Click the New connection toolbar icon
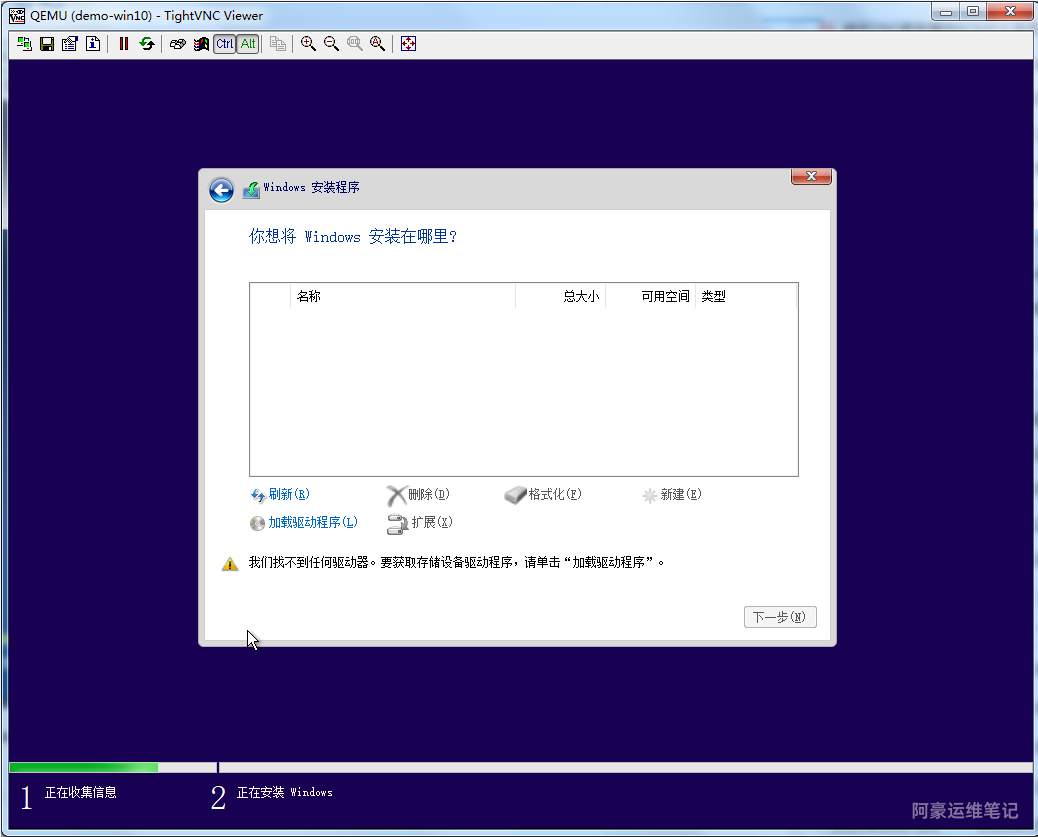1038x837 pixels. pyautogui.click(x=24, y=44)
